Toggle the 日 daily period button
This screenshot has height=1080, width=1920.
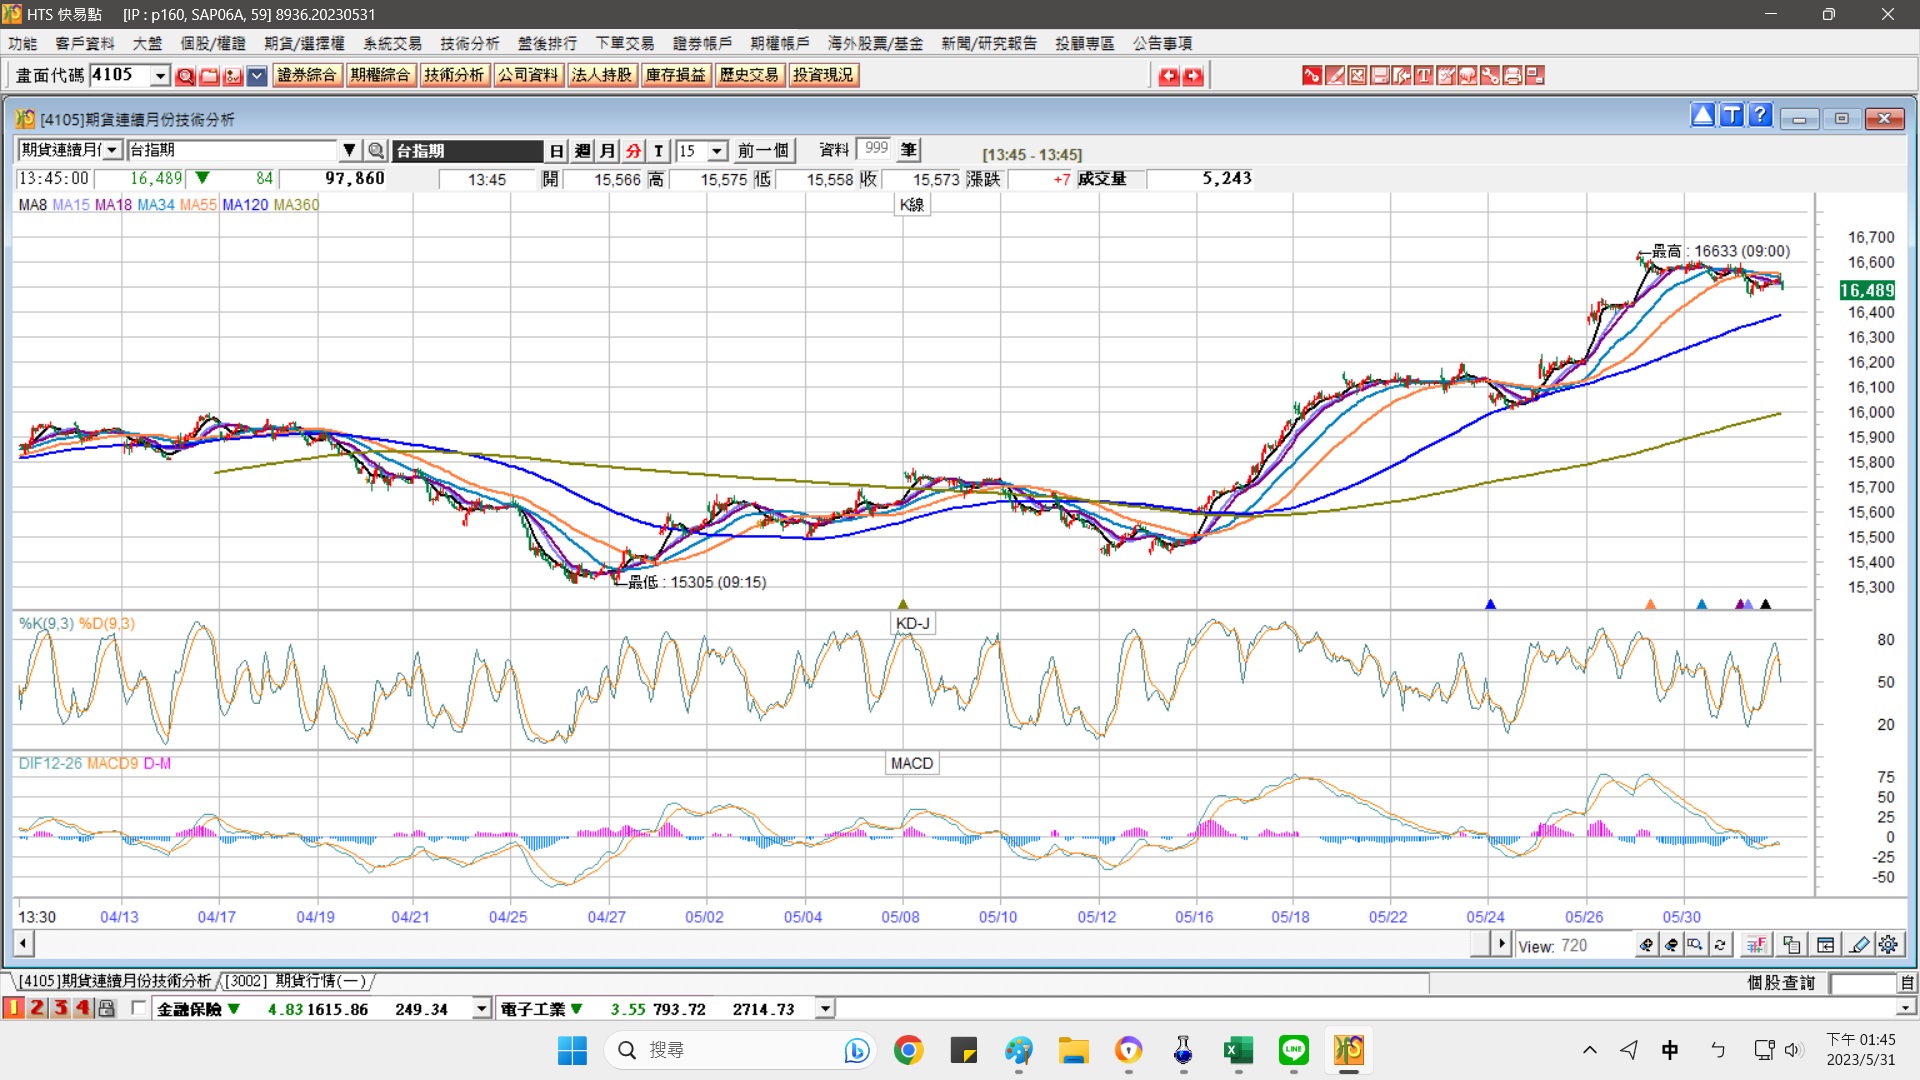(557, 150)
